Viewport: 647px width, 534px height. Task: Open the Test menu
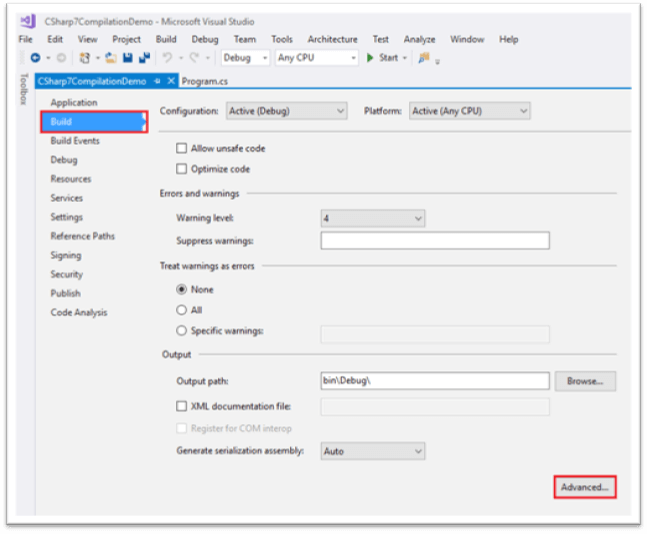coord(380,39)
